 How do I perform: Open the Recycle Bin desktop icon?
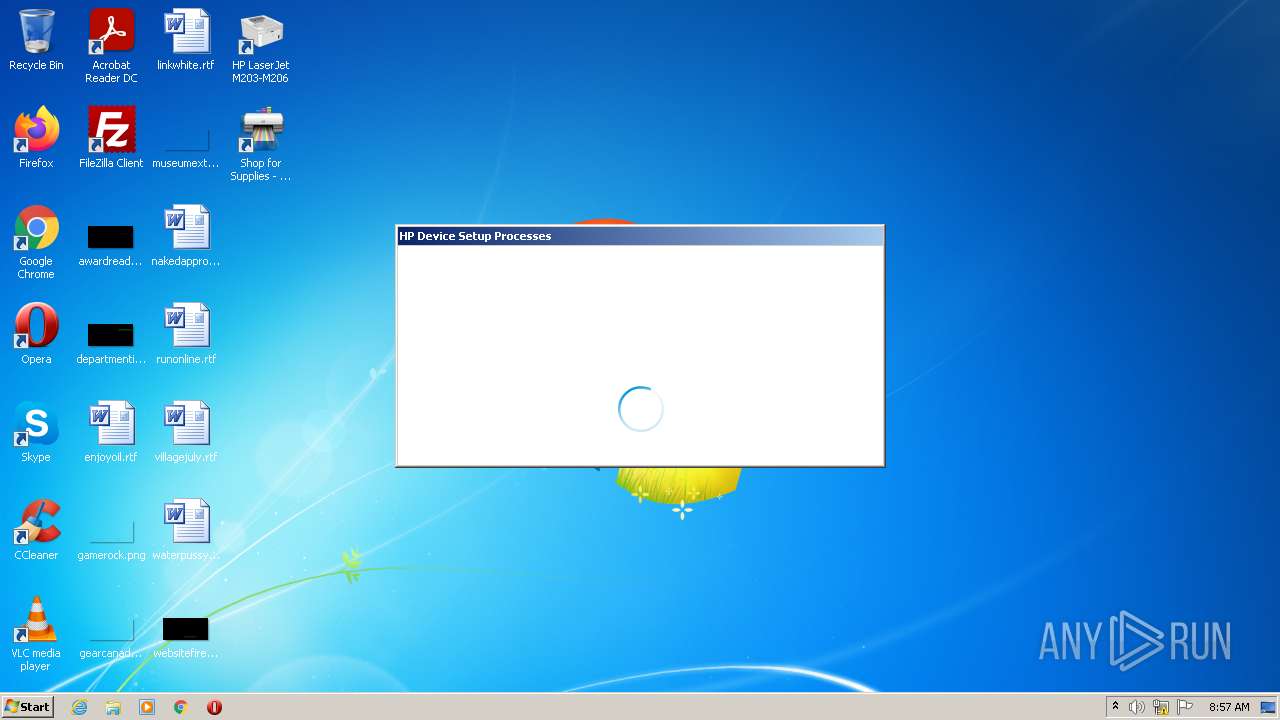pos(36,40)
